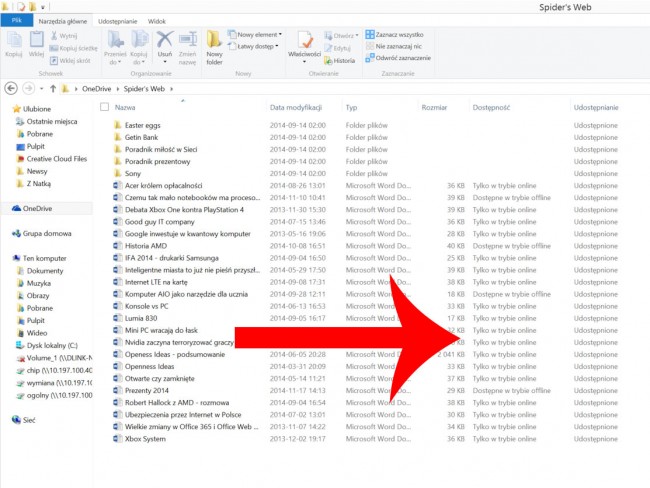650x488 pixels.
Task: Select the Openness Ideas document
Action: [x=144, y=367]
